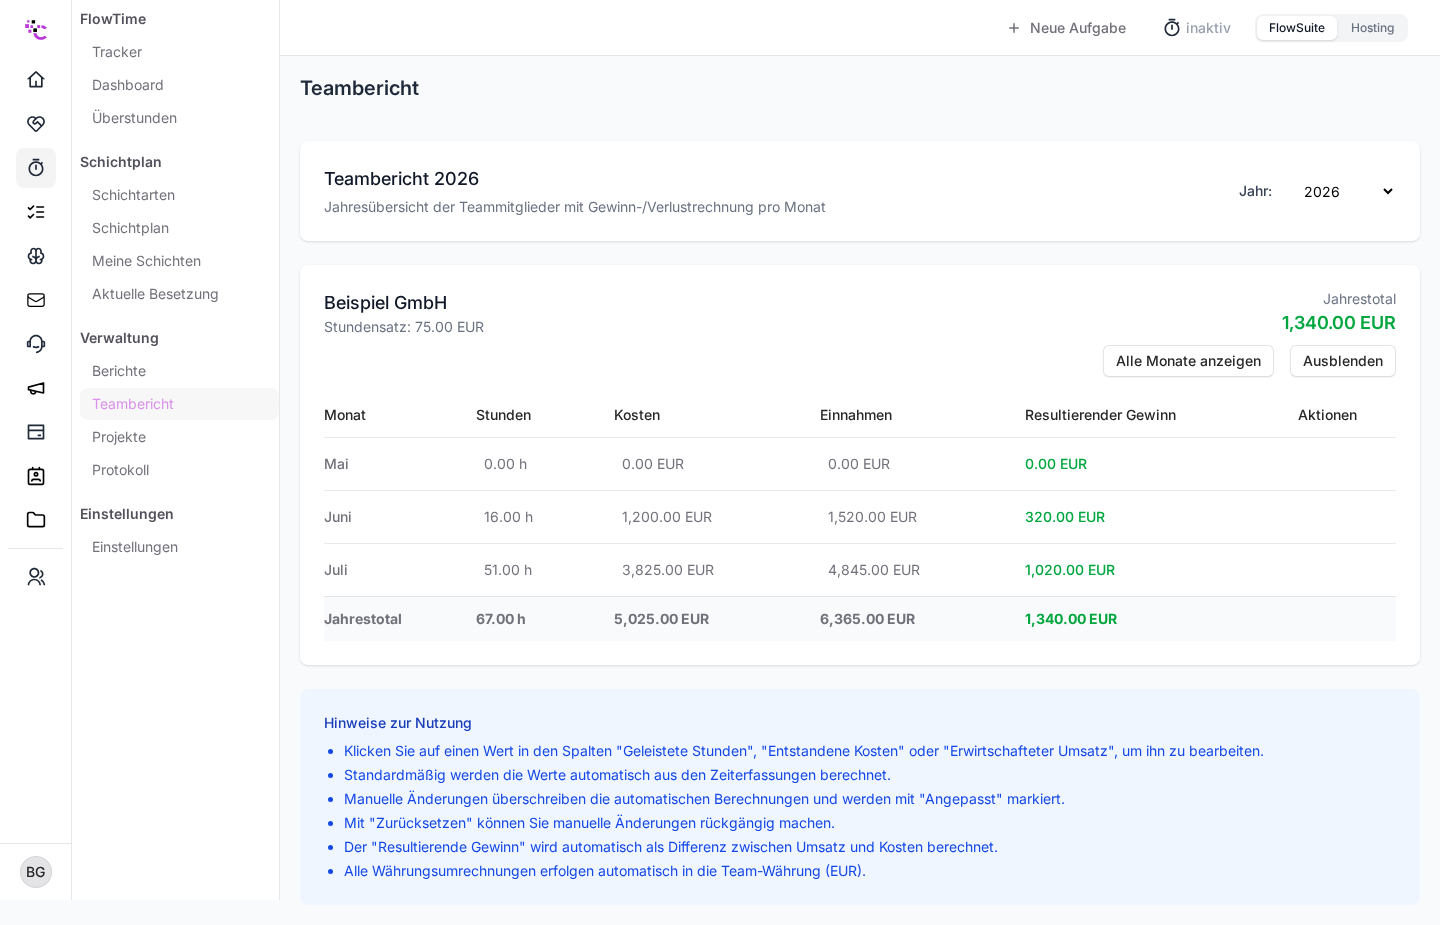Create a task with Neue Aufgabe
Screen dimensions: 1440x925
click(1067, 28)
